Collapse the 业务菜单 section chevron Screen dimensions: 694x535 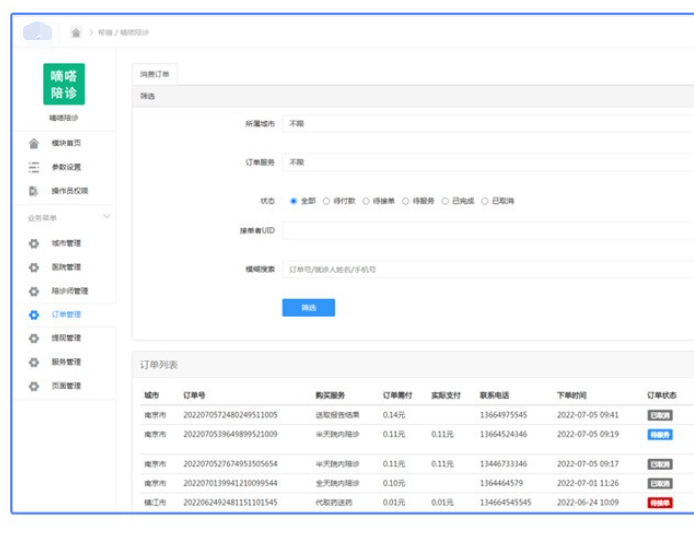coord(107,217)
